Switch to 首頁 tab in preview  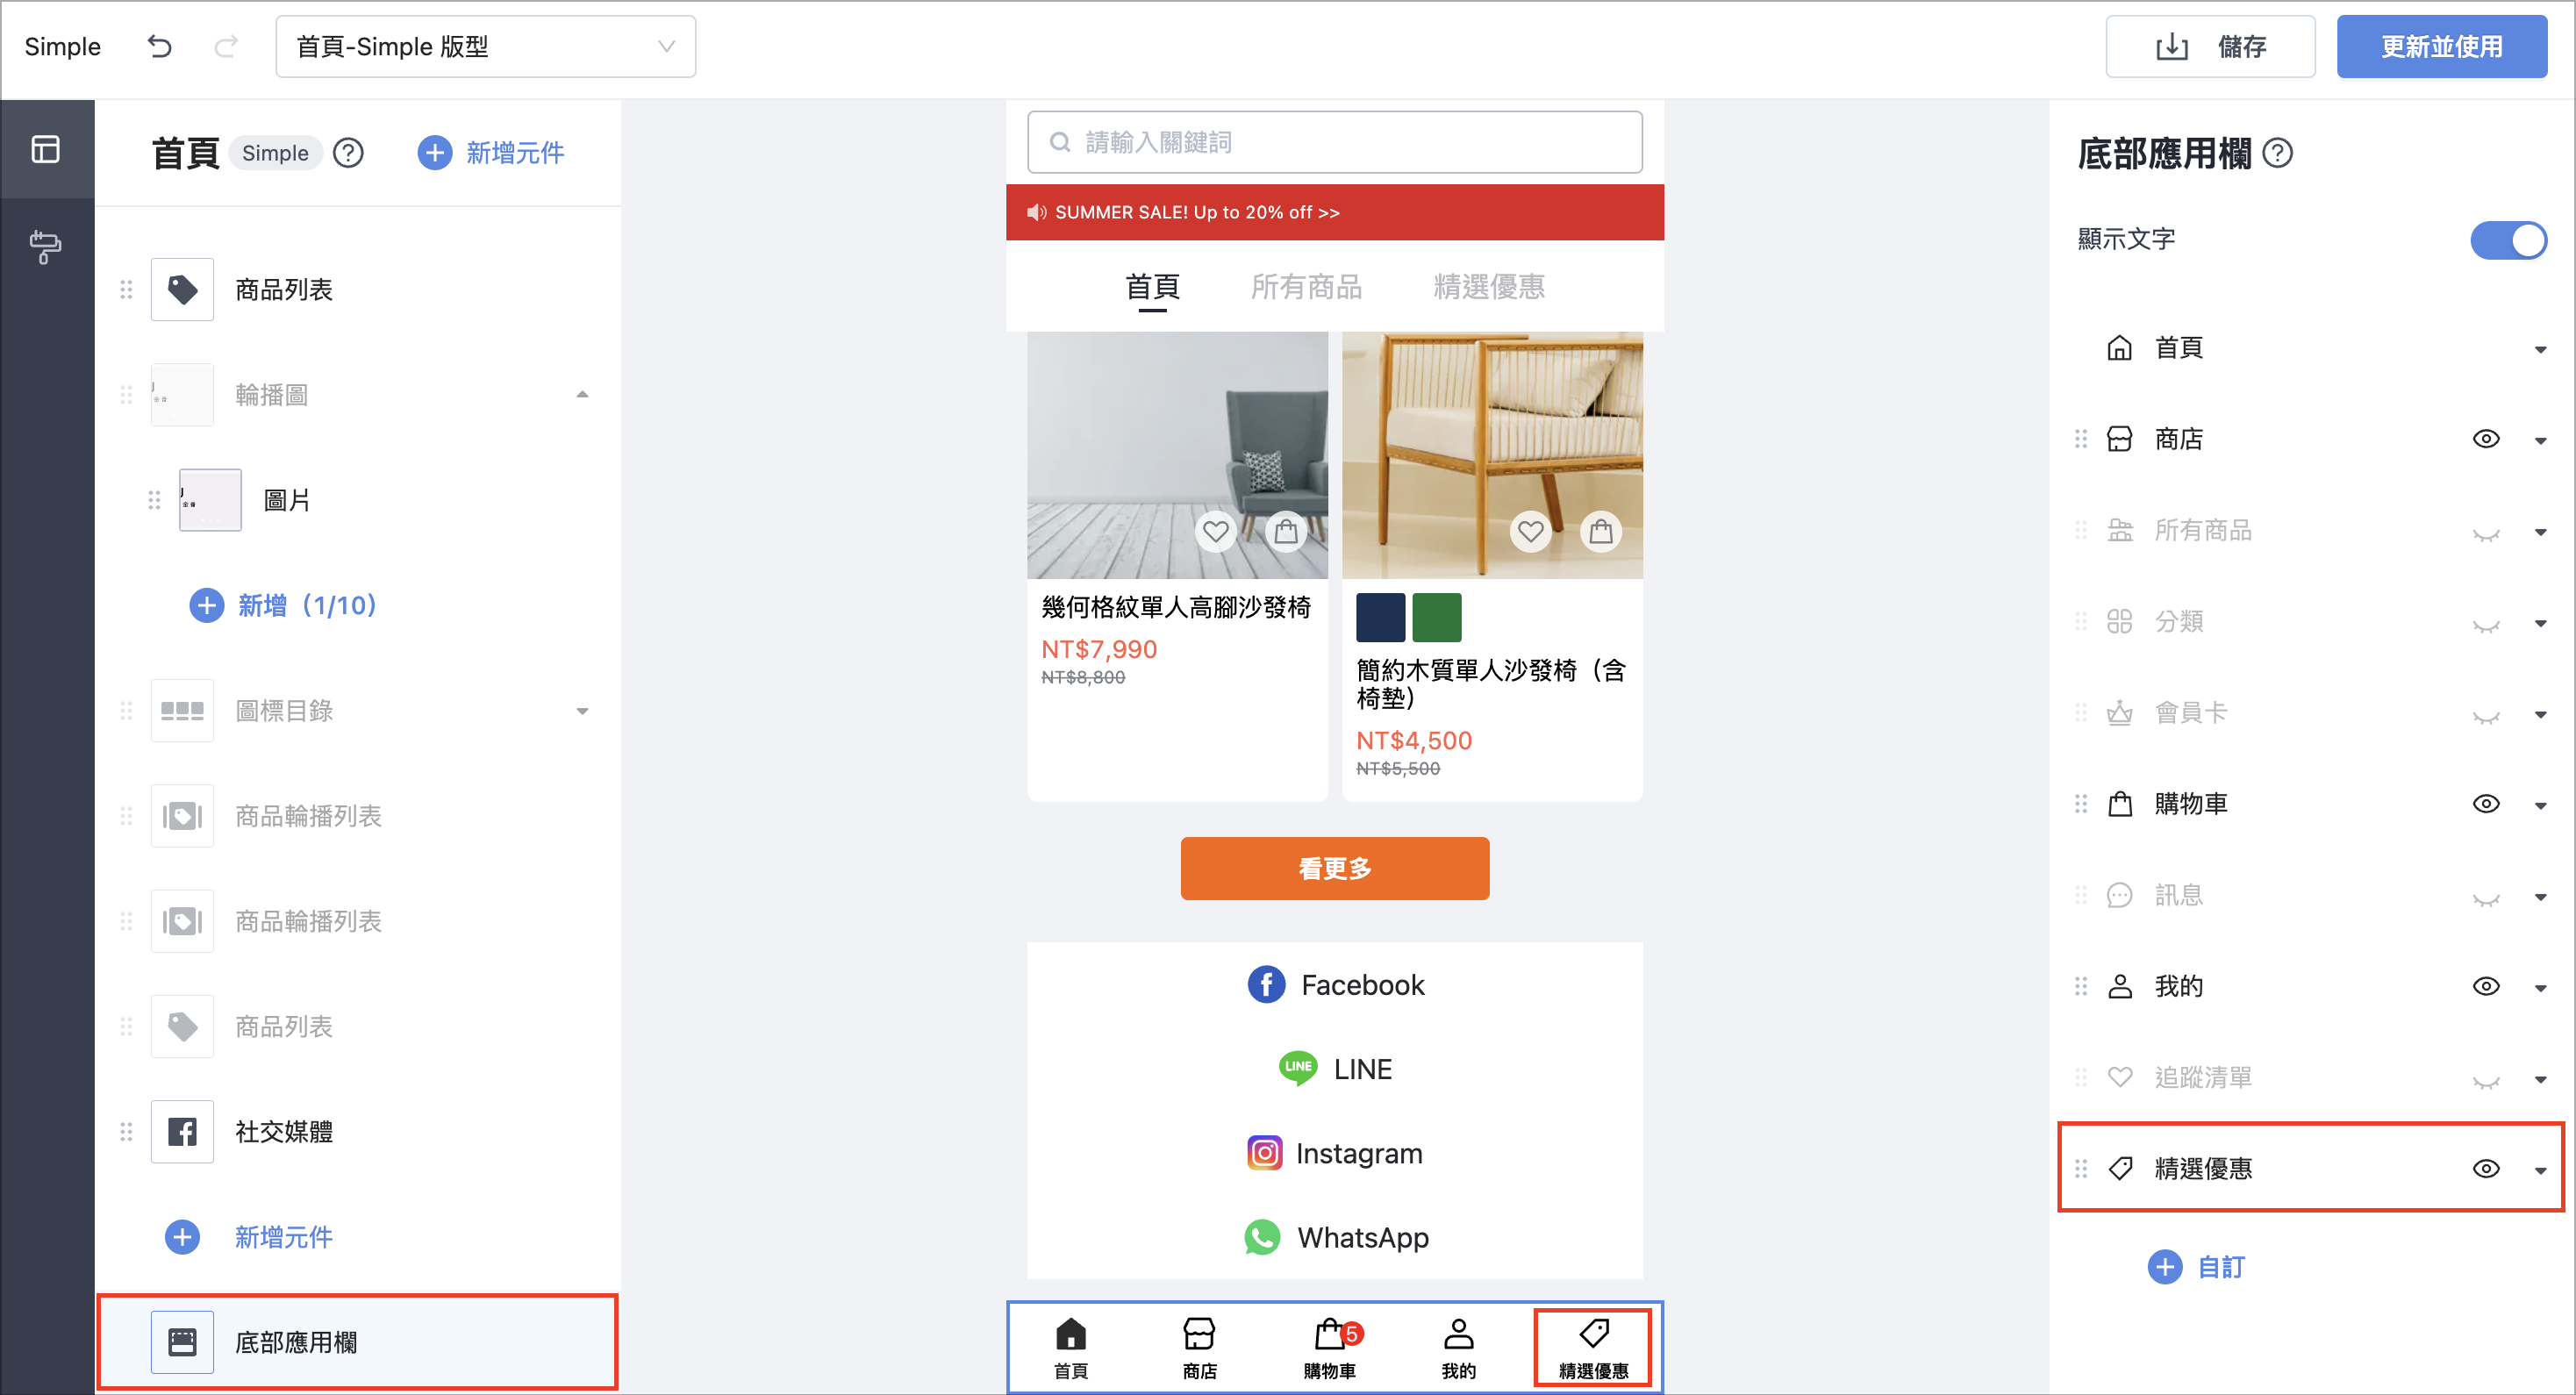(1152, 287)
